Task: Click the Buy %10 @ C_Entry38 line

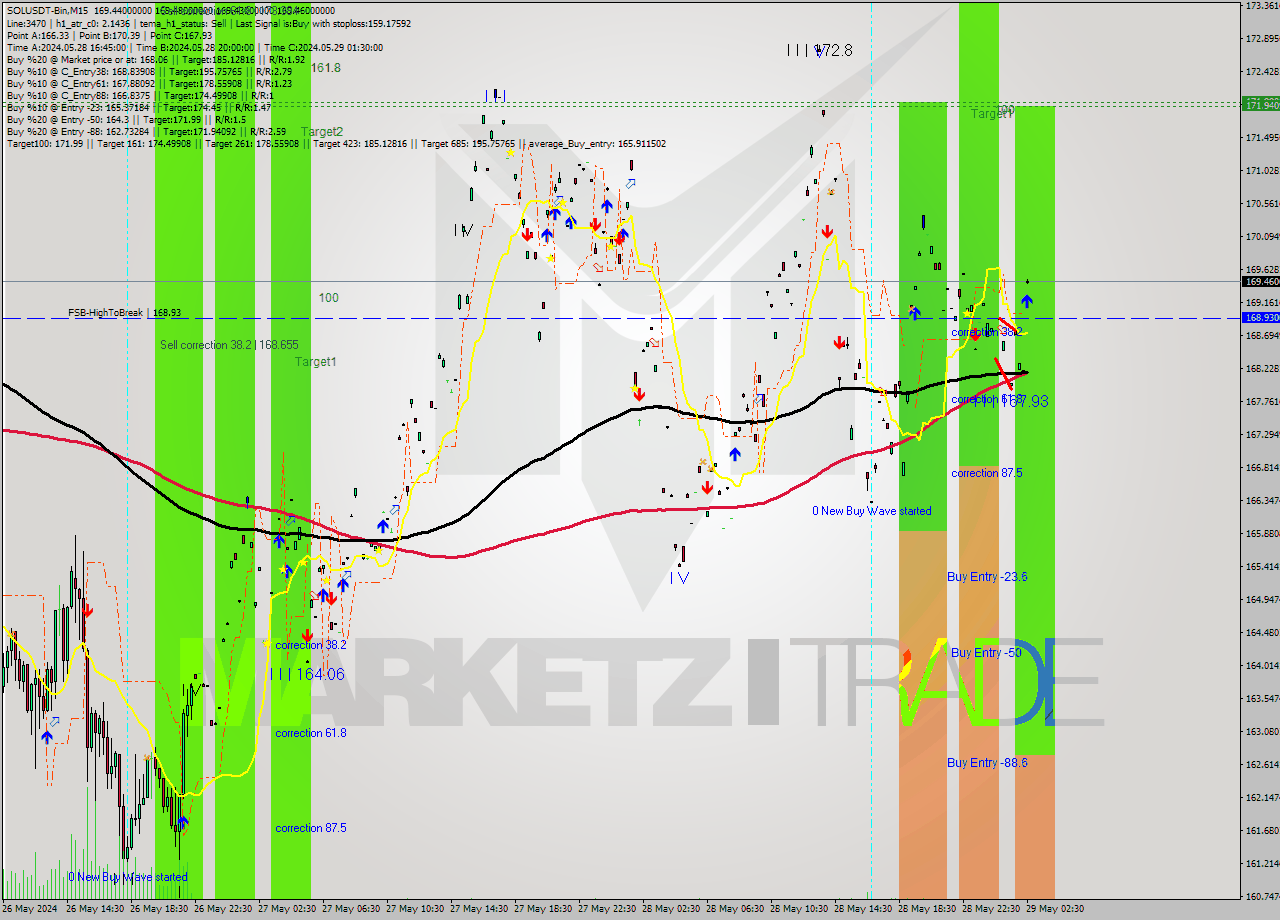Action: [x=148, y=71]
